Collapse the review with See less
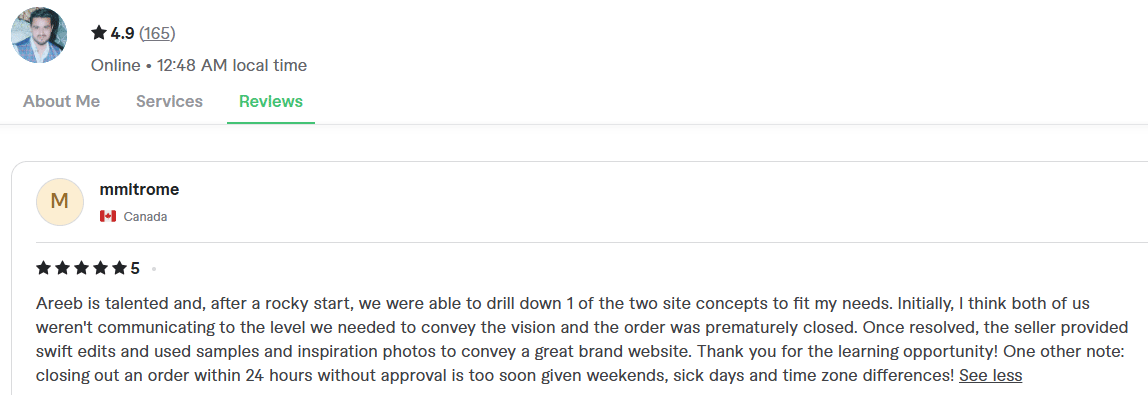 991,376
